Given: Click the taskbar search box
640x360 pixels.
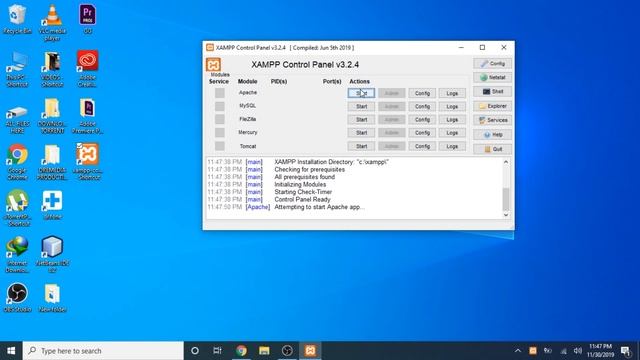Looking at the screenshot, I should click(x=103, y=351).
